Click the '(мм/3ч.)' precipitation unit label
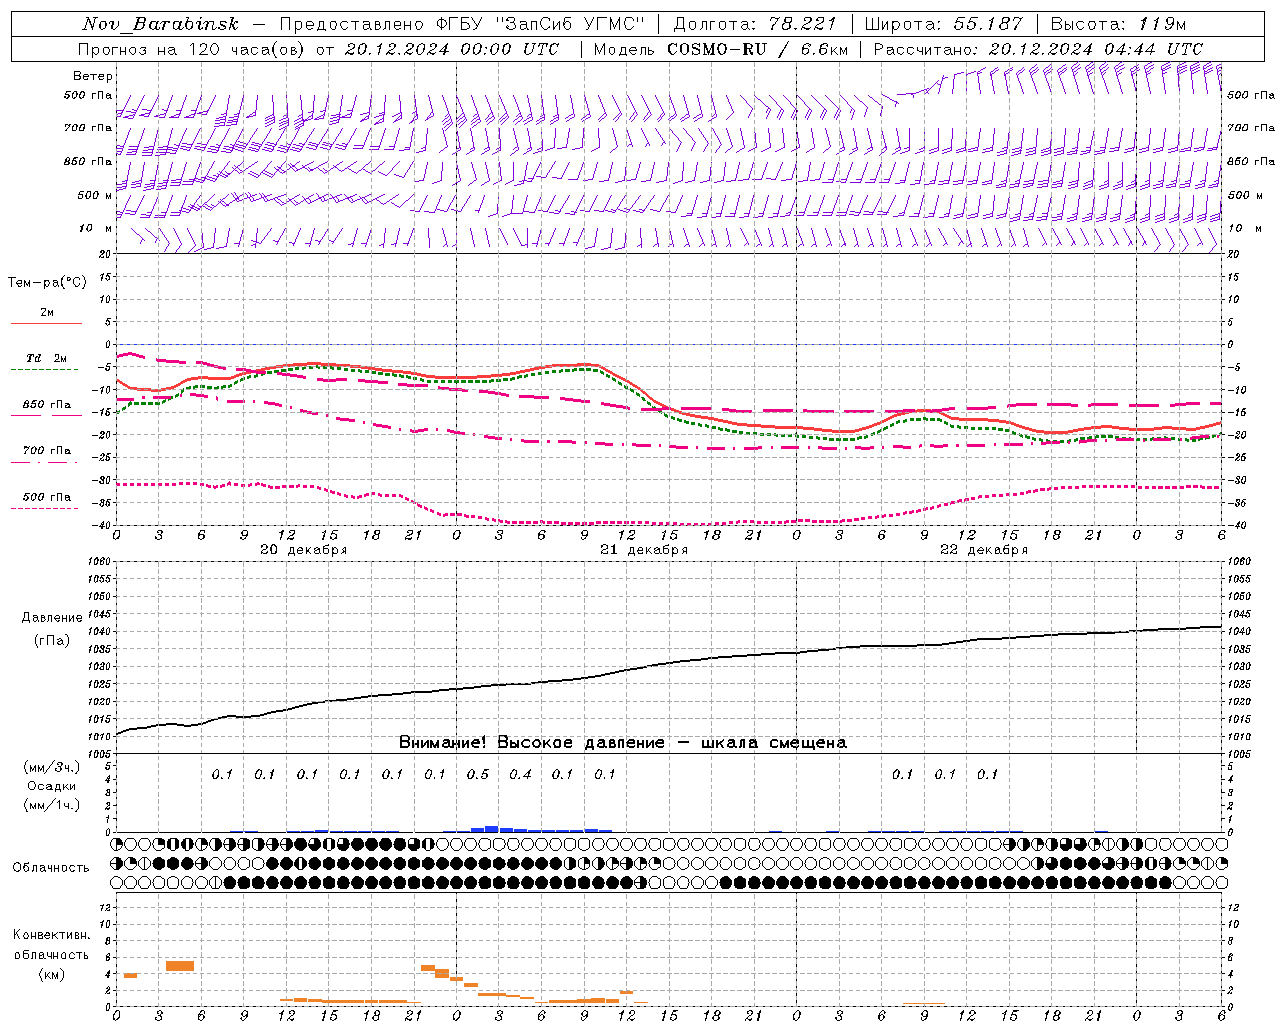Image resolution: width=1280 pixels, height=1024 pixels. coord(52,767)
